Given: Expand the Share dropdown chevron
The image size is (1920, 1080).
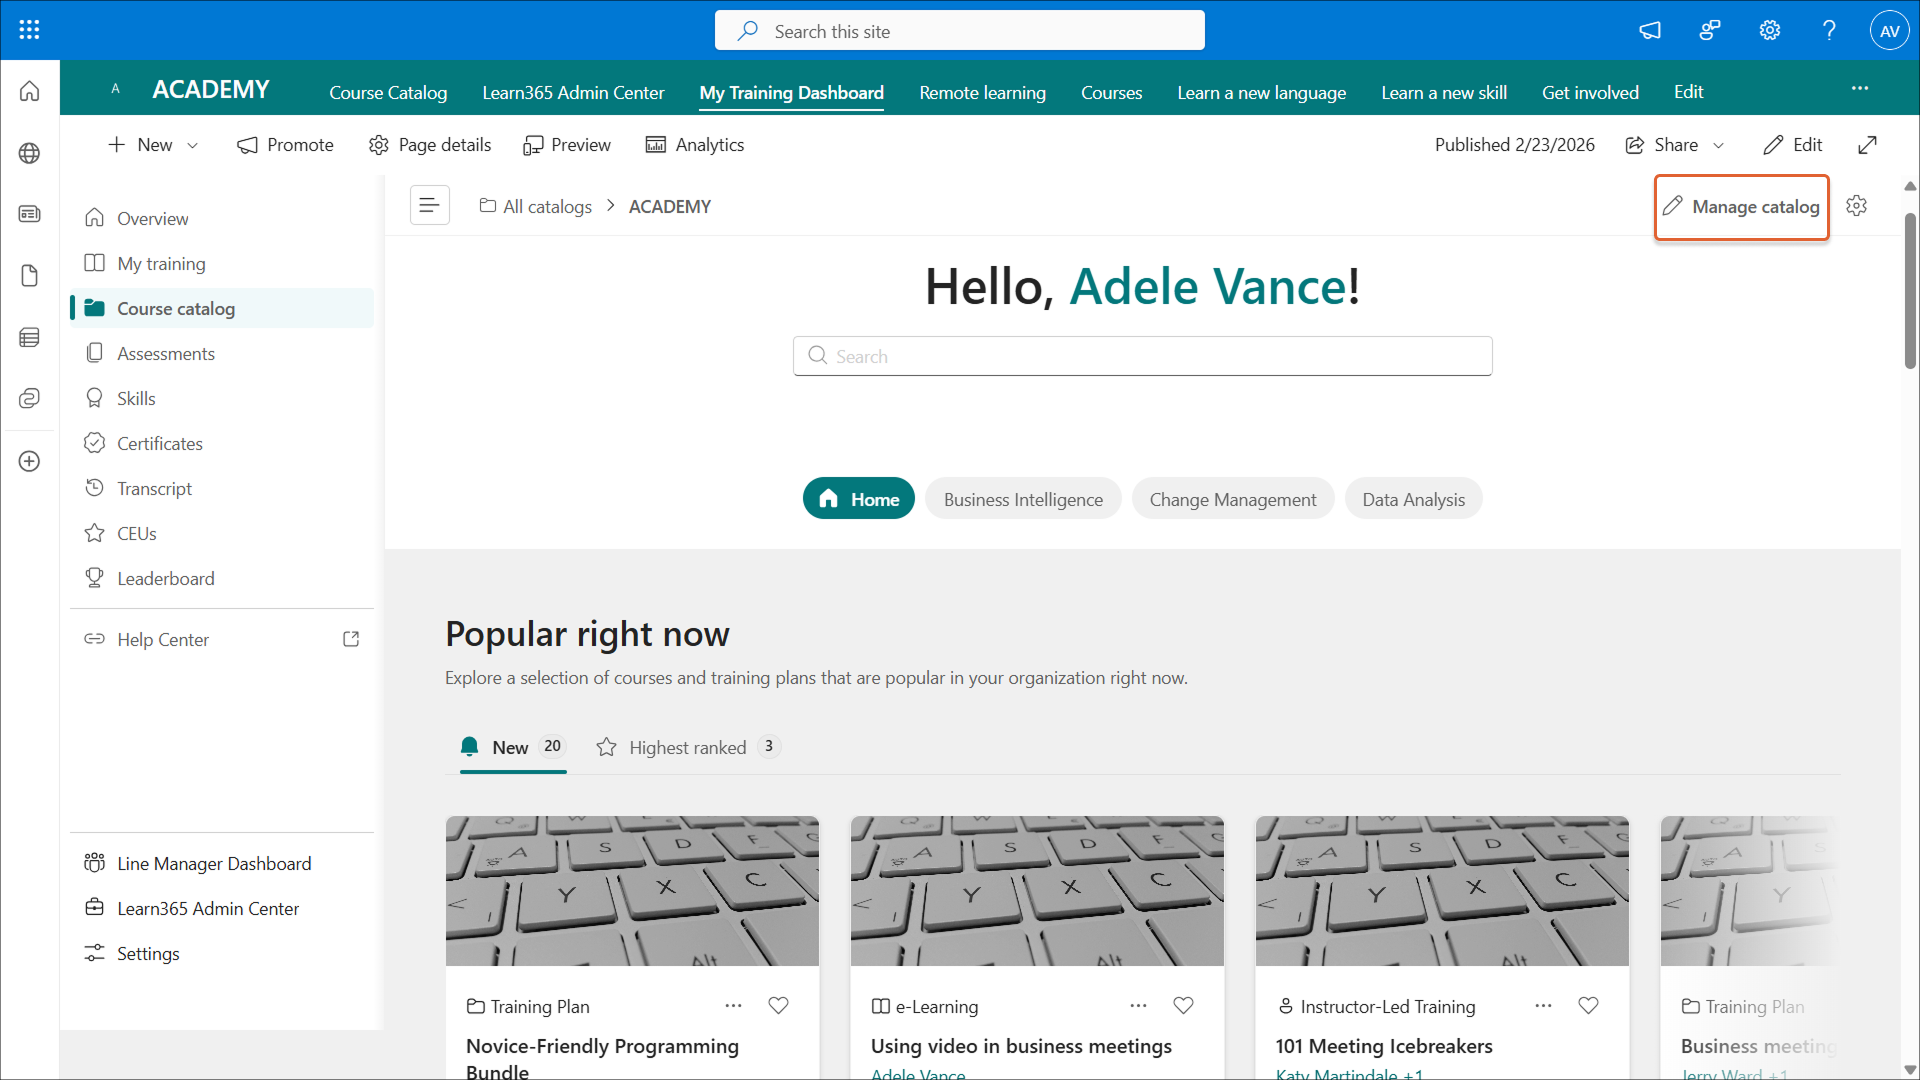Looking at the screenshot, I should point(1719,145).
